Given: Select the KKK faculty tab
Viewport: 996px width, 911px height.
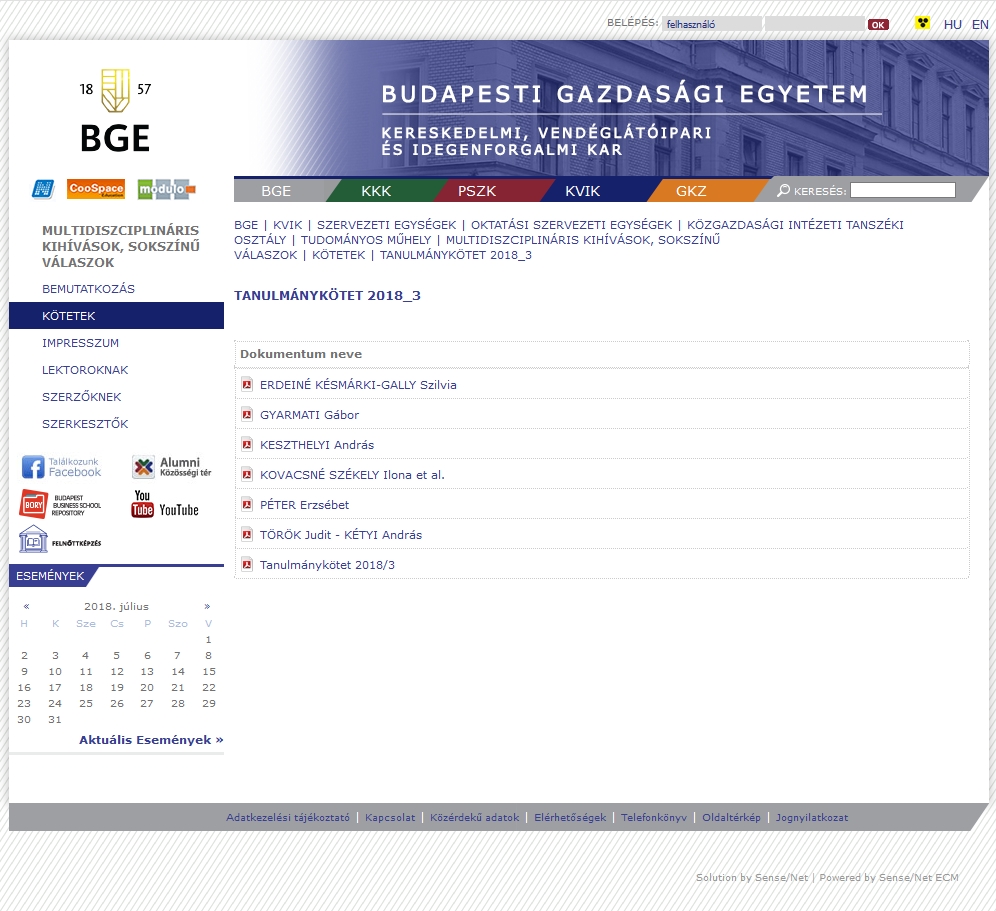Looking at the screenshot, I should pos(376,191).
